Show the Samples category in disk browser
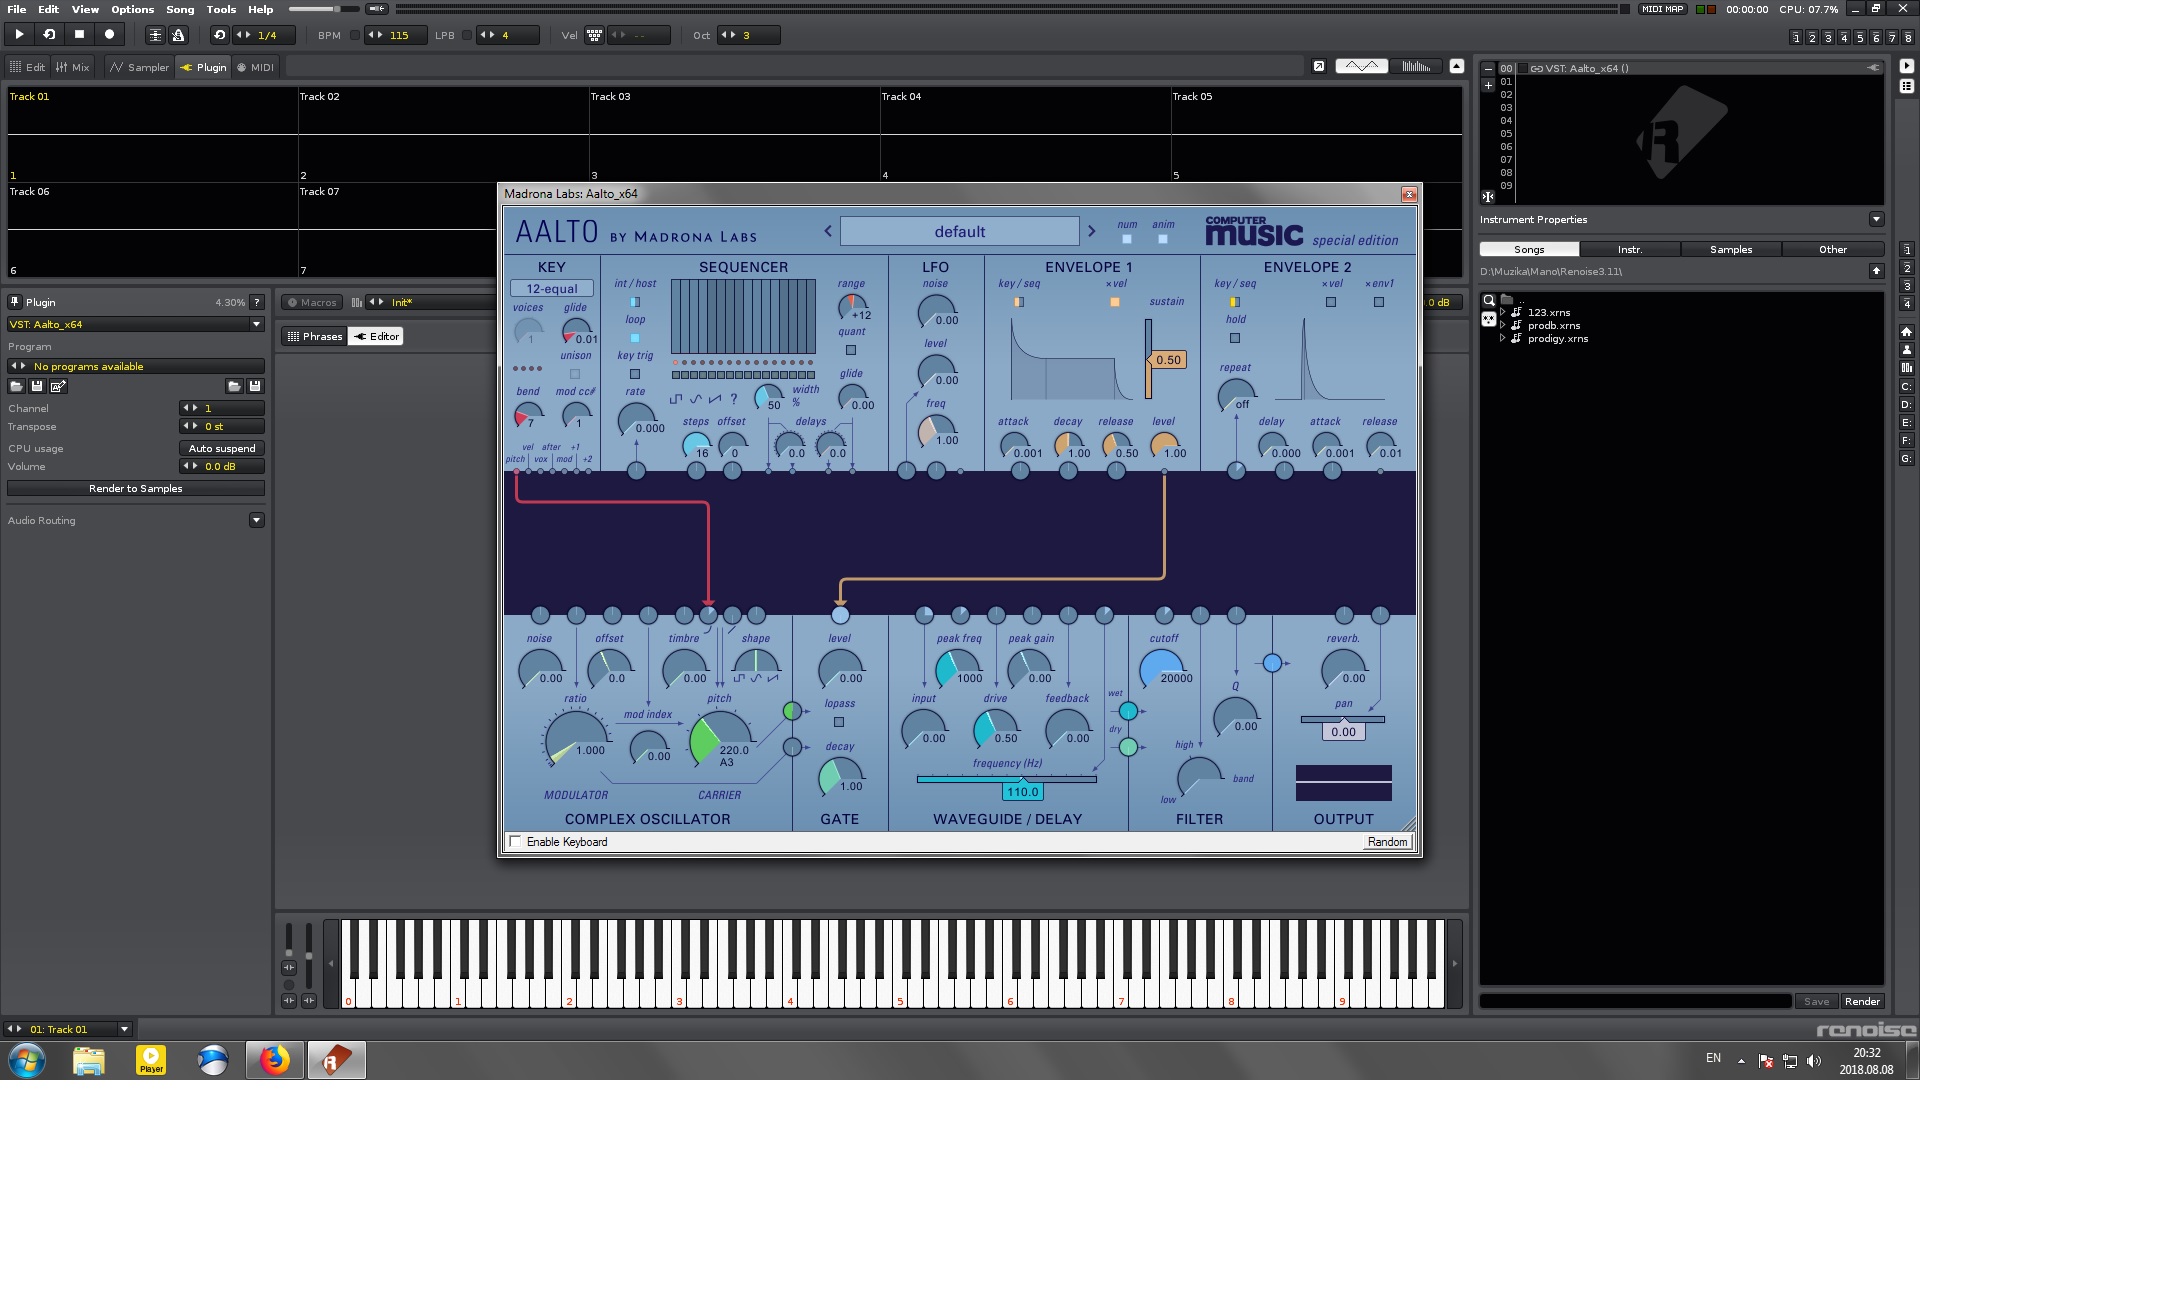This screenshot has width=2178, height=1316. tap(1731, 249)
